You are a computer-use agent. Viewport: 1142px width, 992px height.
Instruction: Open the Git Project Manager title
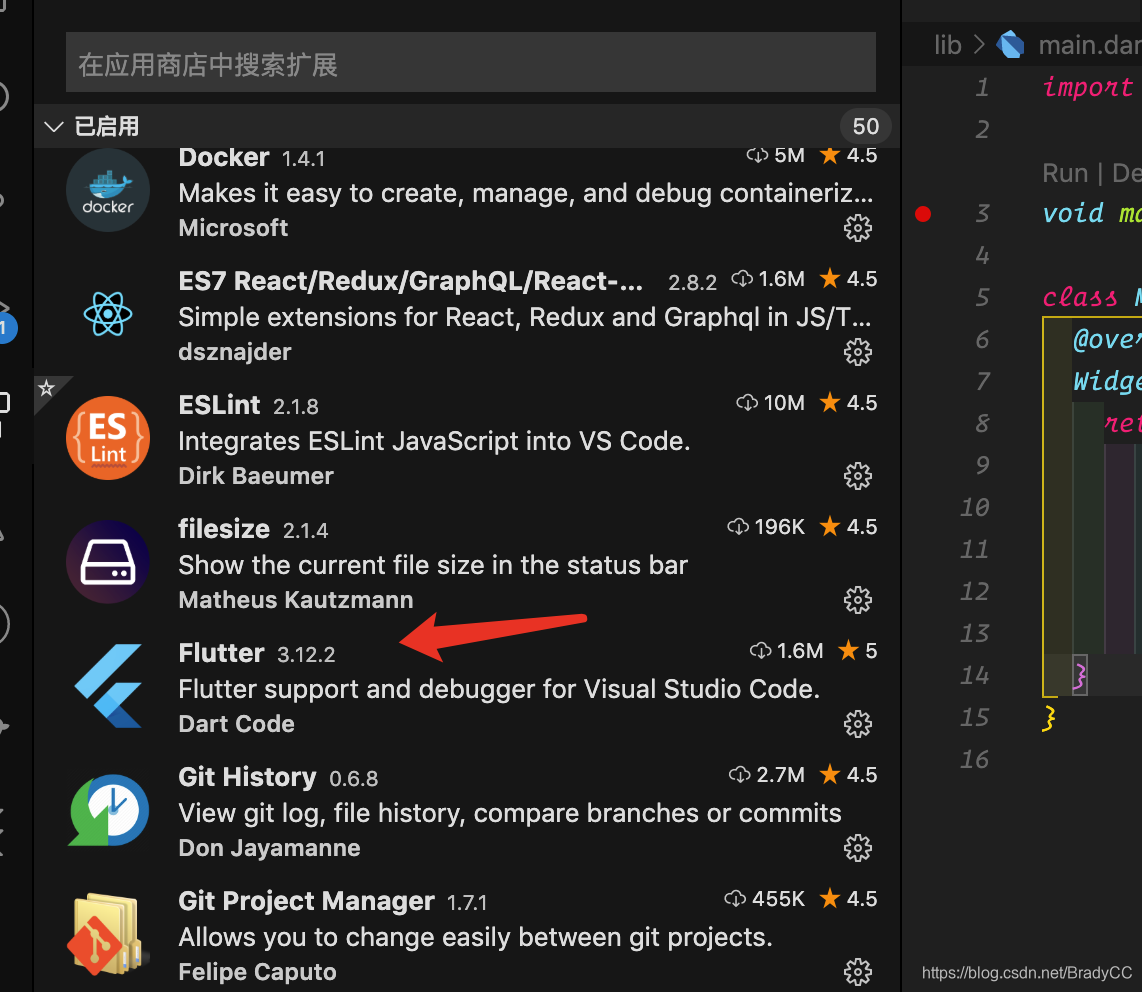307,901
